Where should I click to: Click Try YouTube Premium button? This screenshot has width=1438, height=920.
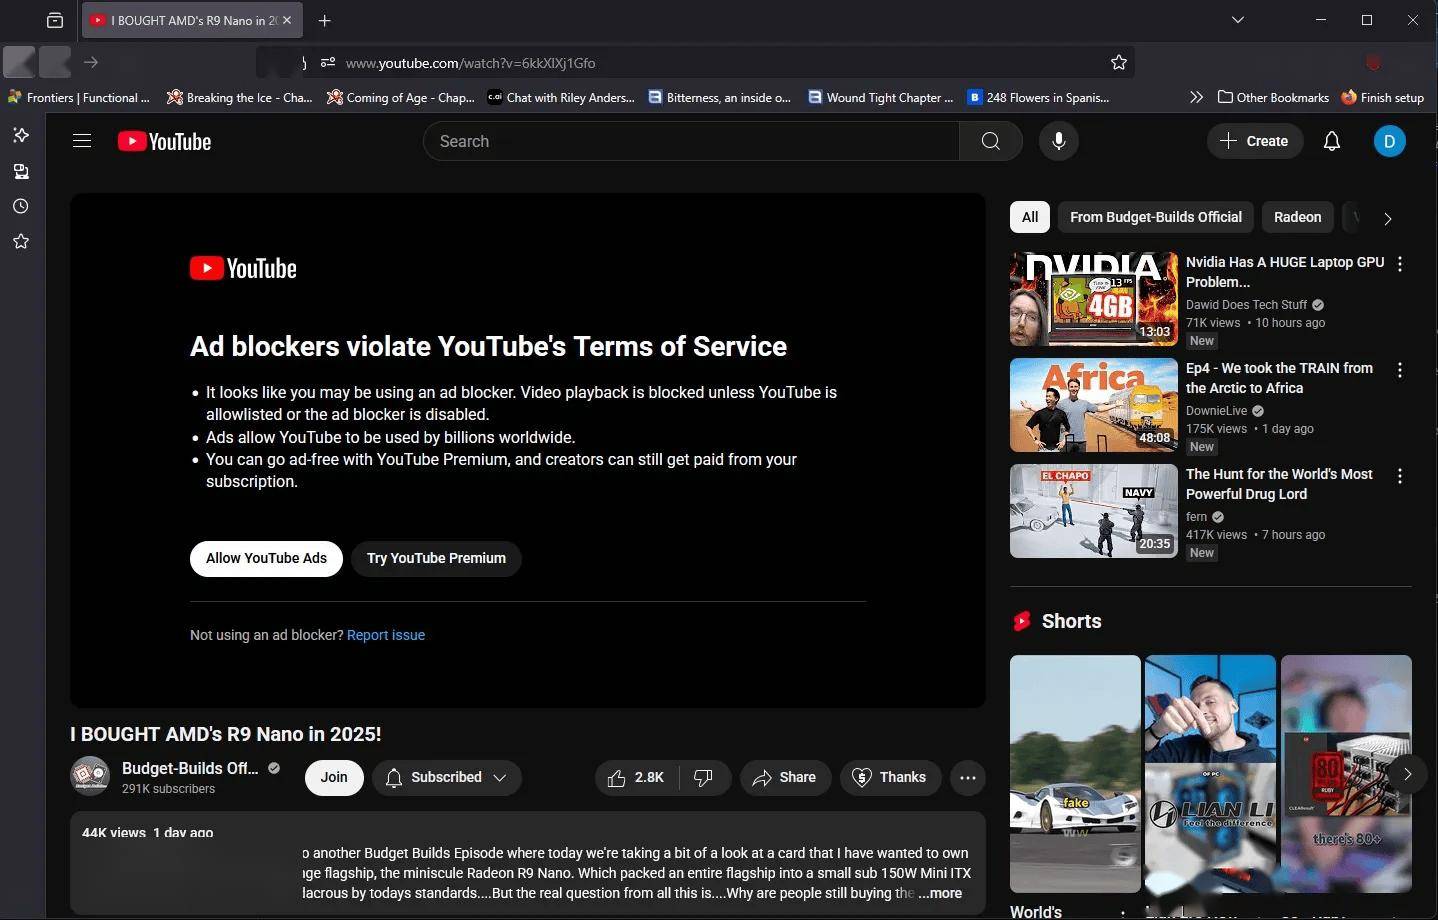coord(436,558)
